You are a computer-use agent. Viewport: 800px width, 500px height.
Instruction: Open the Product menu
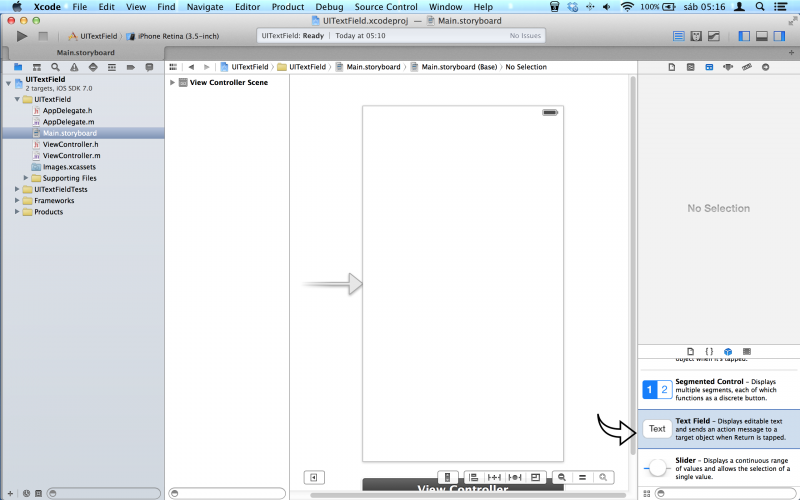[288, 7]
